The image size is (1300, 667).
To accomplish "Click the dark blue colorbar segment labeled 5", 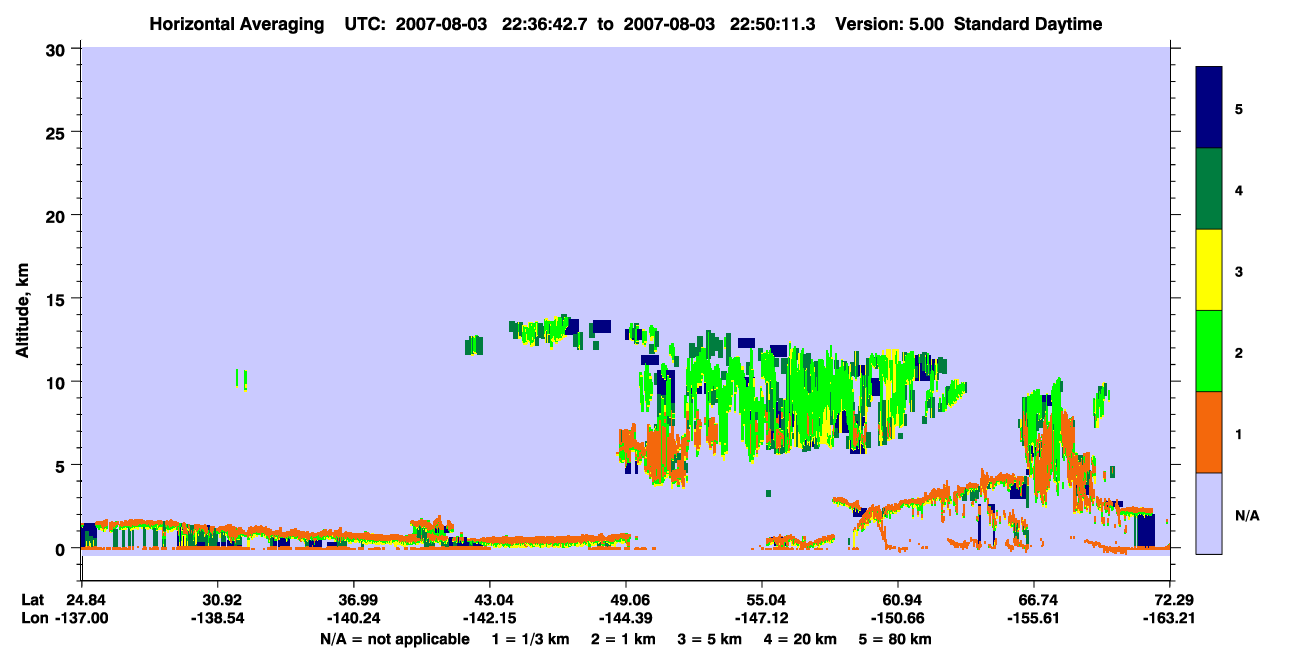I will pos(1209,108).
